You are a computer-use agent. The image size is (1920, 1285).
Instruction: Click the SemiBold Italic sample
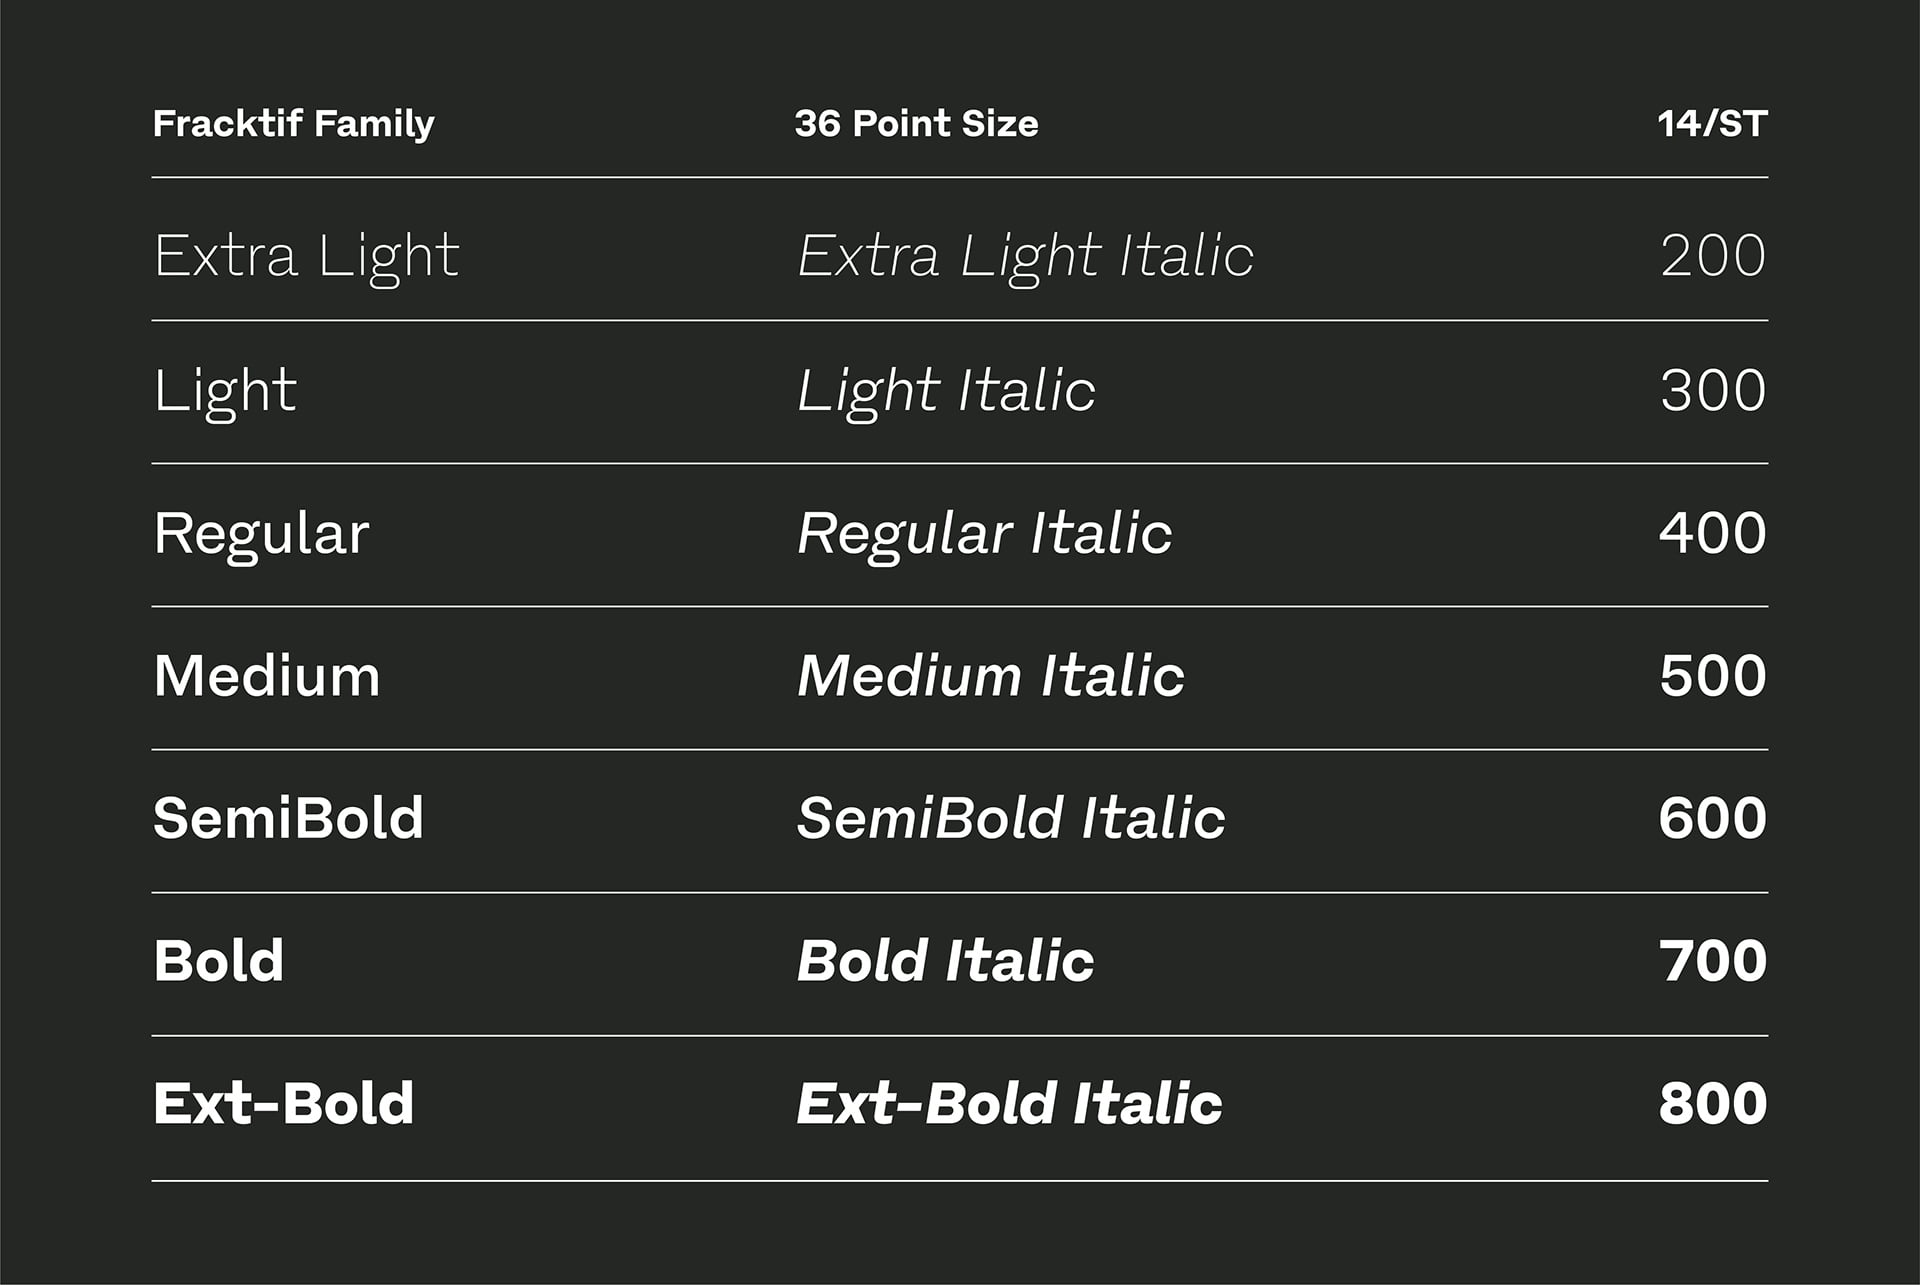tap(1011, 818)
